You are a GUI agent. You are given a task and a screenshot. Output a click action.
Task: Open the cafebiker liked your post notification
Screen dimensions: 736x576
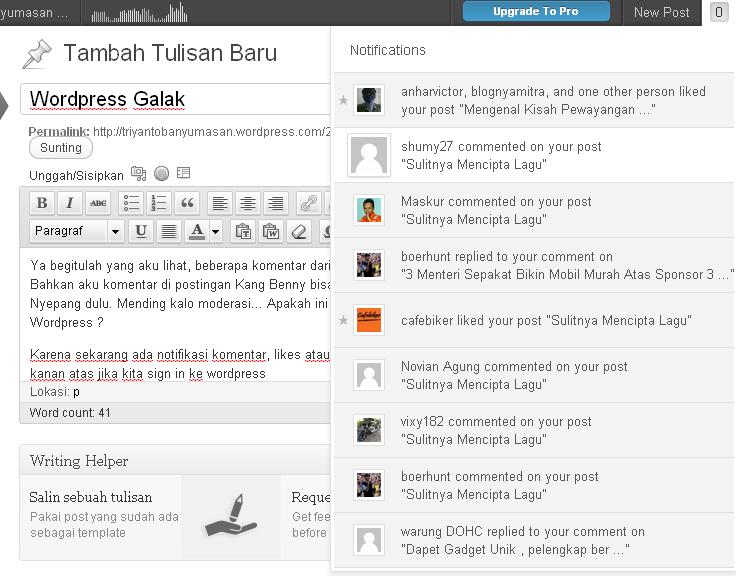click(x=545, y=321)
